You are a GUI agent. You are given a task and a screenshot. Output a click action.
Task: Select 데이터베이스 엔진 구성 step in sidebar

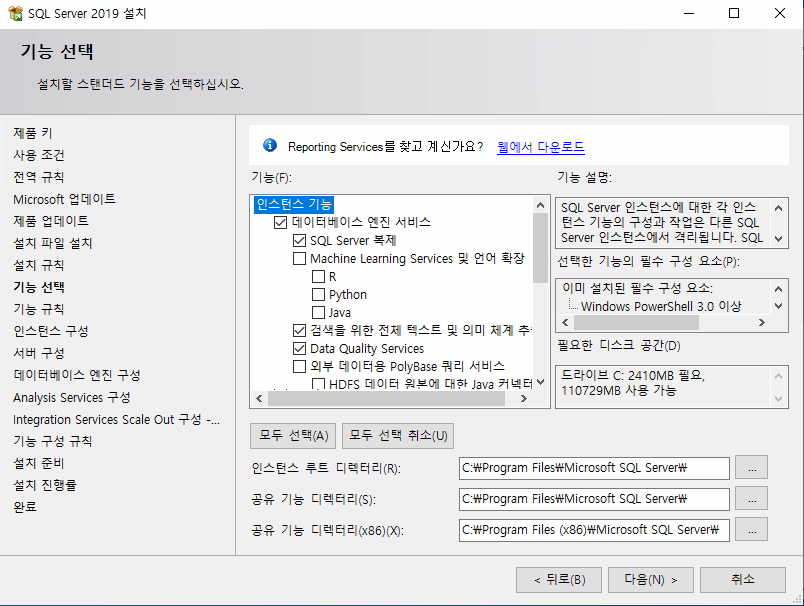77,375
